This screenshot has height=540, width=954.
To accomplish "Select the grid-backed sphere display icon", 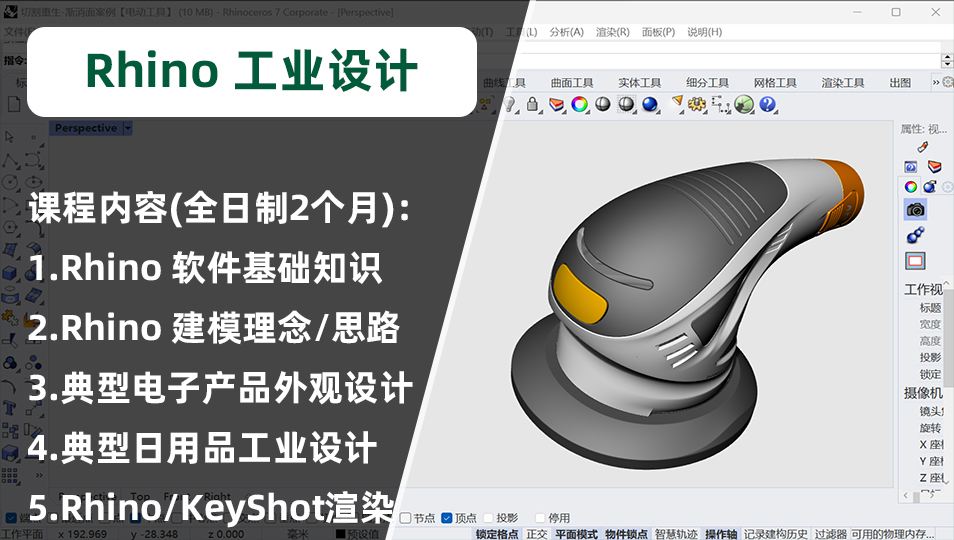I will [626, 105].
